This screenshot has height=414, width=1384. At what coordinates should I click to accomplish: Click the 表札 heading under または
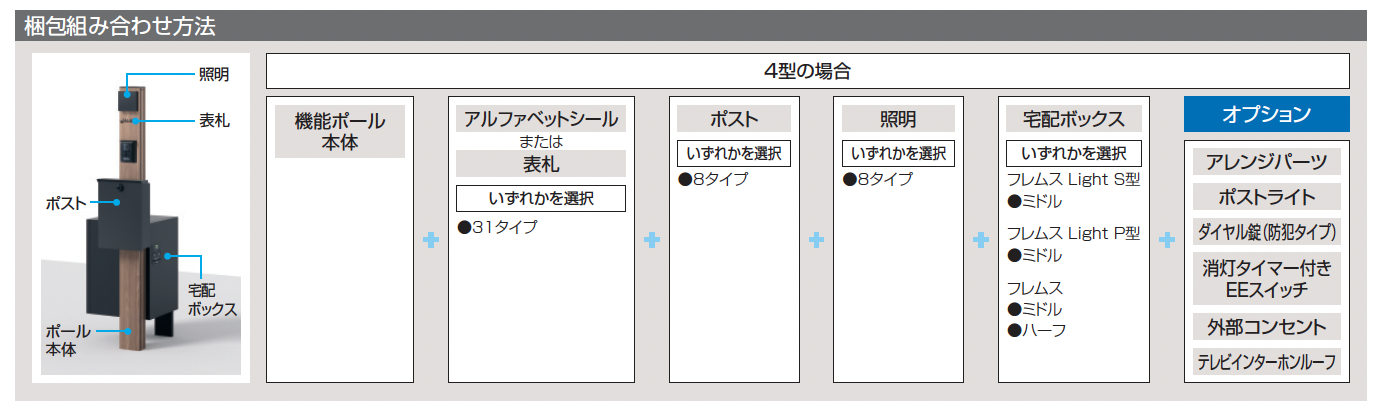[x=541, y=163]
